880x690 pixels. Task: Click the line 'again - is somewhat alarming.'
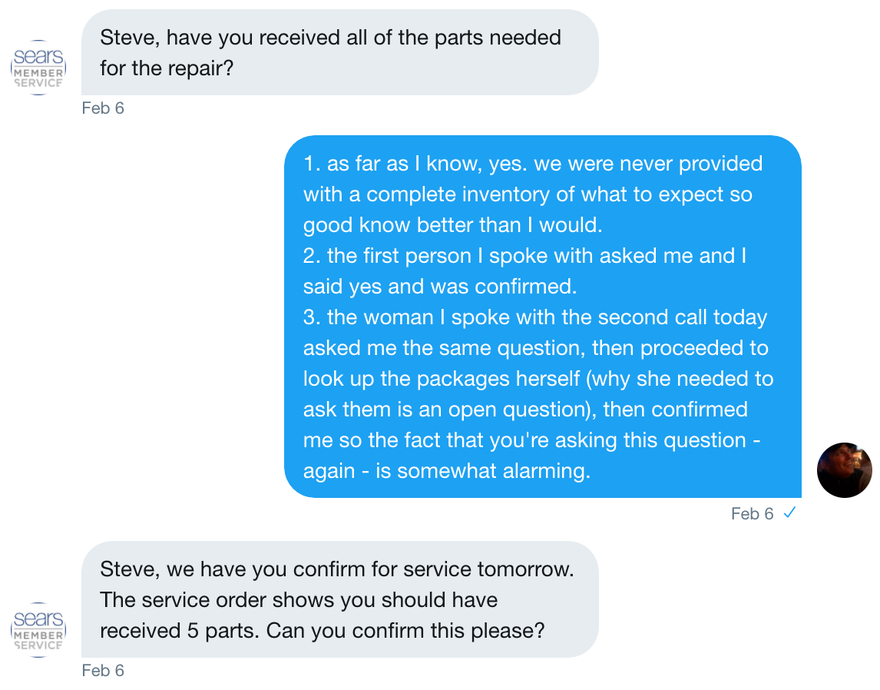[x=447, y=470]
